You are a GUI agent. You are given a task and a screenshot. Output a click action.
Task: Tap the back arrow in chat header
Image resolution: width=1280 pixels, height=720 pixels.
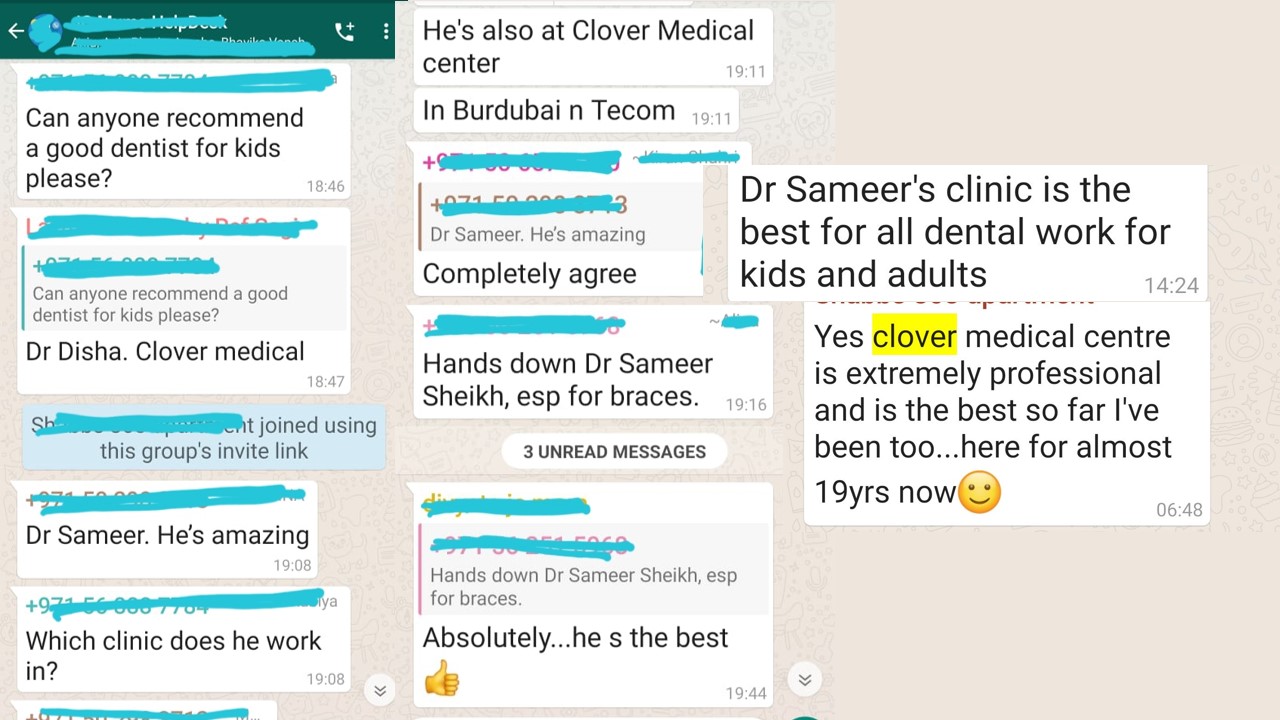pyautogui.click(x=15, y=30)
